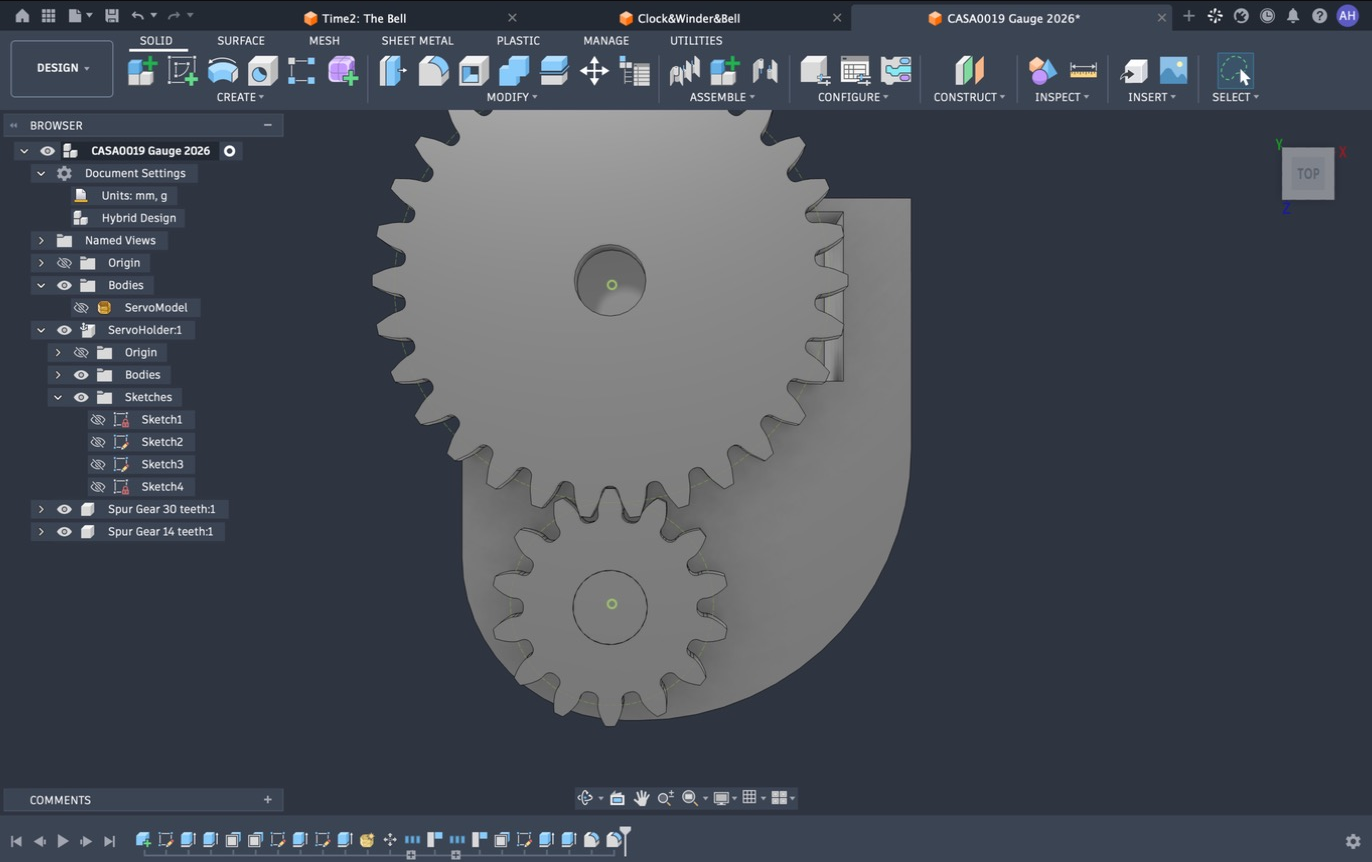This screenshot has width=1372, height=862.
Task: Activate the Shell tool icon
Action: (473, 70)
